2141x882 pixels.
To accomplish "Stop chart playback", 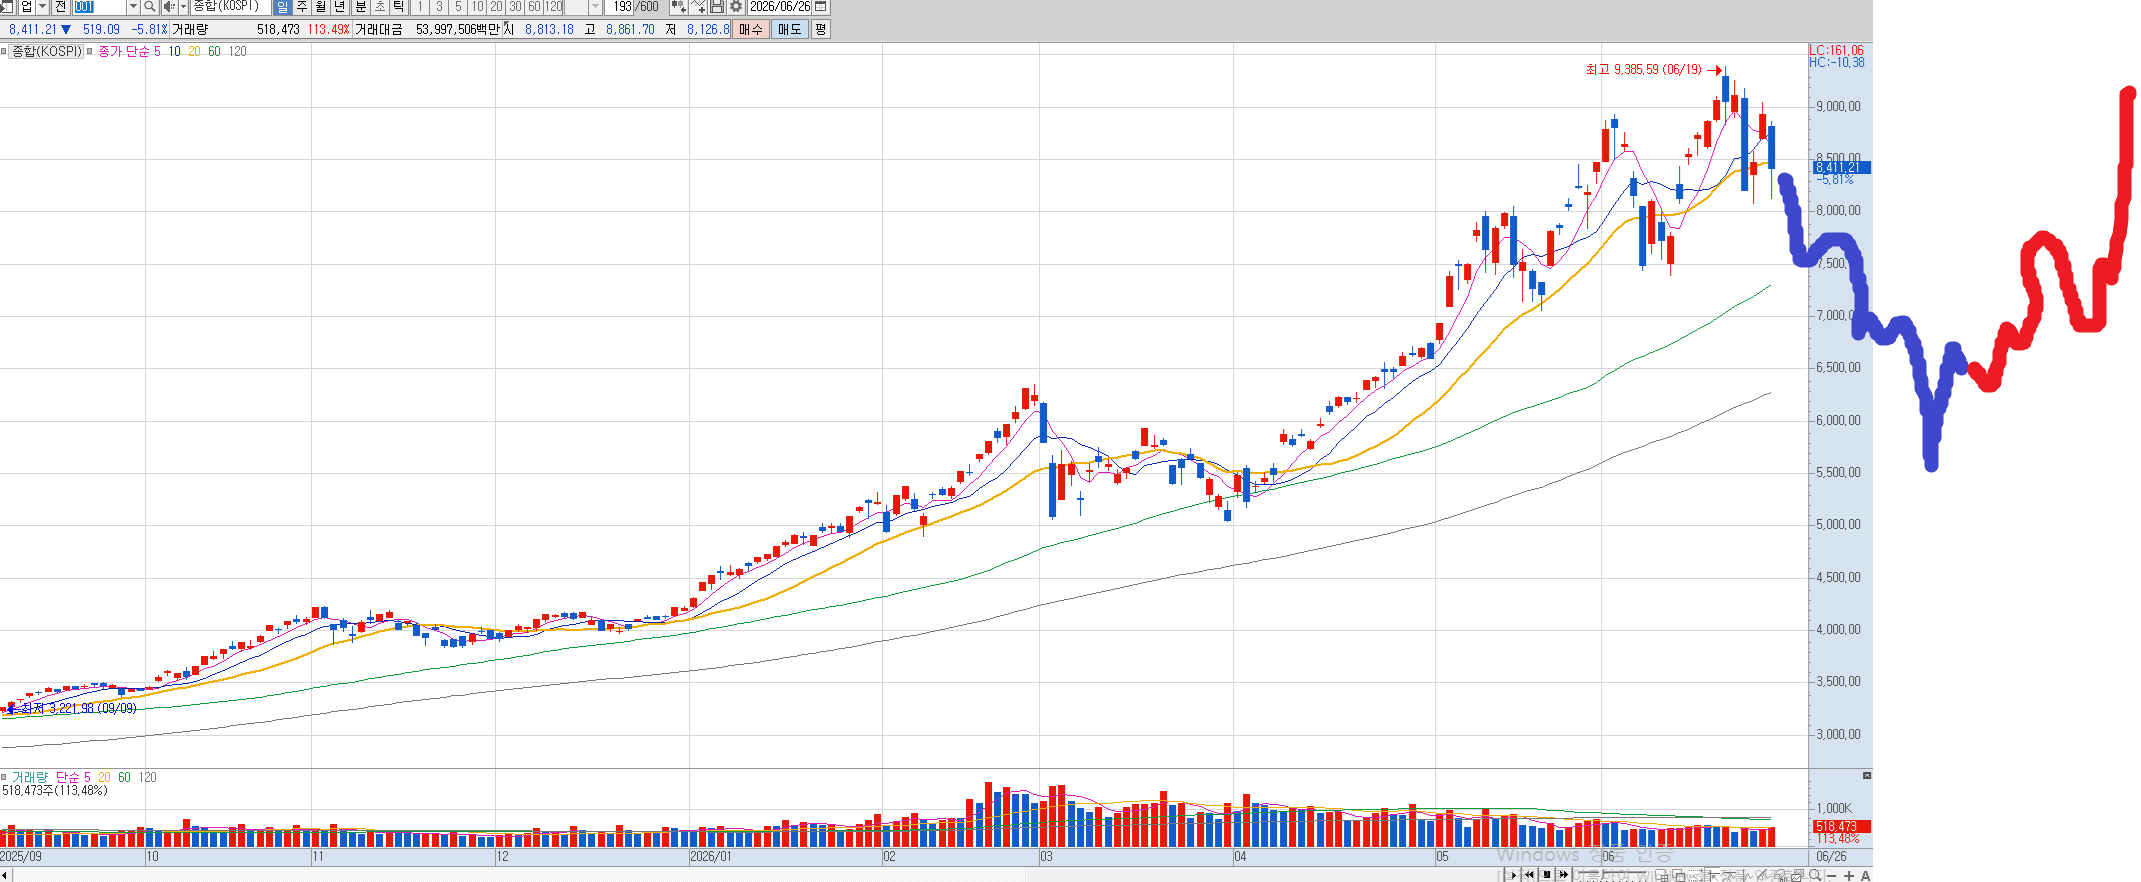I will coord(1547,874).
